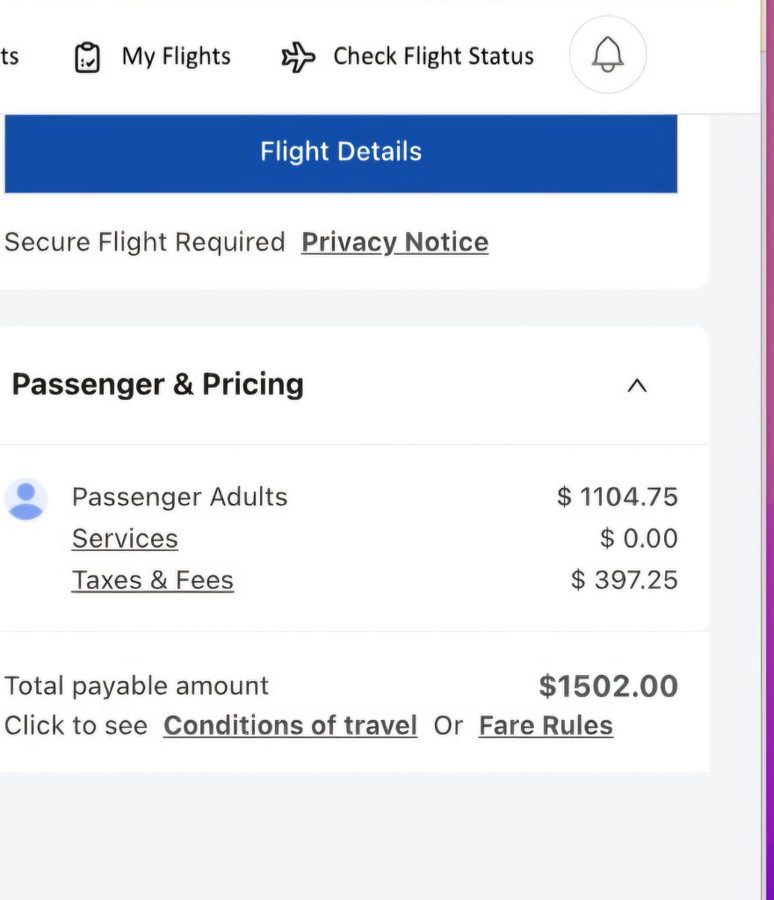
Task: Go to Check Flight Status
Action: (433, 57)
